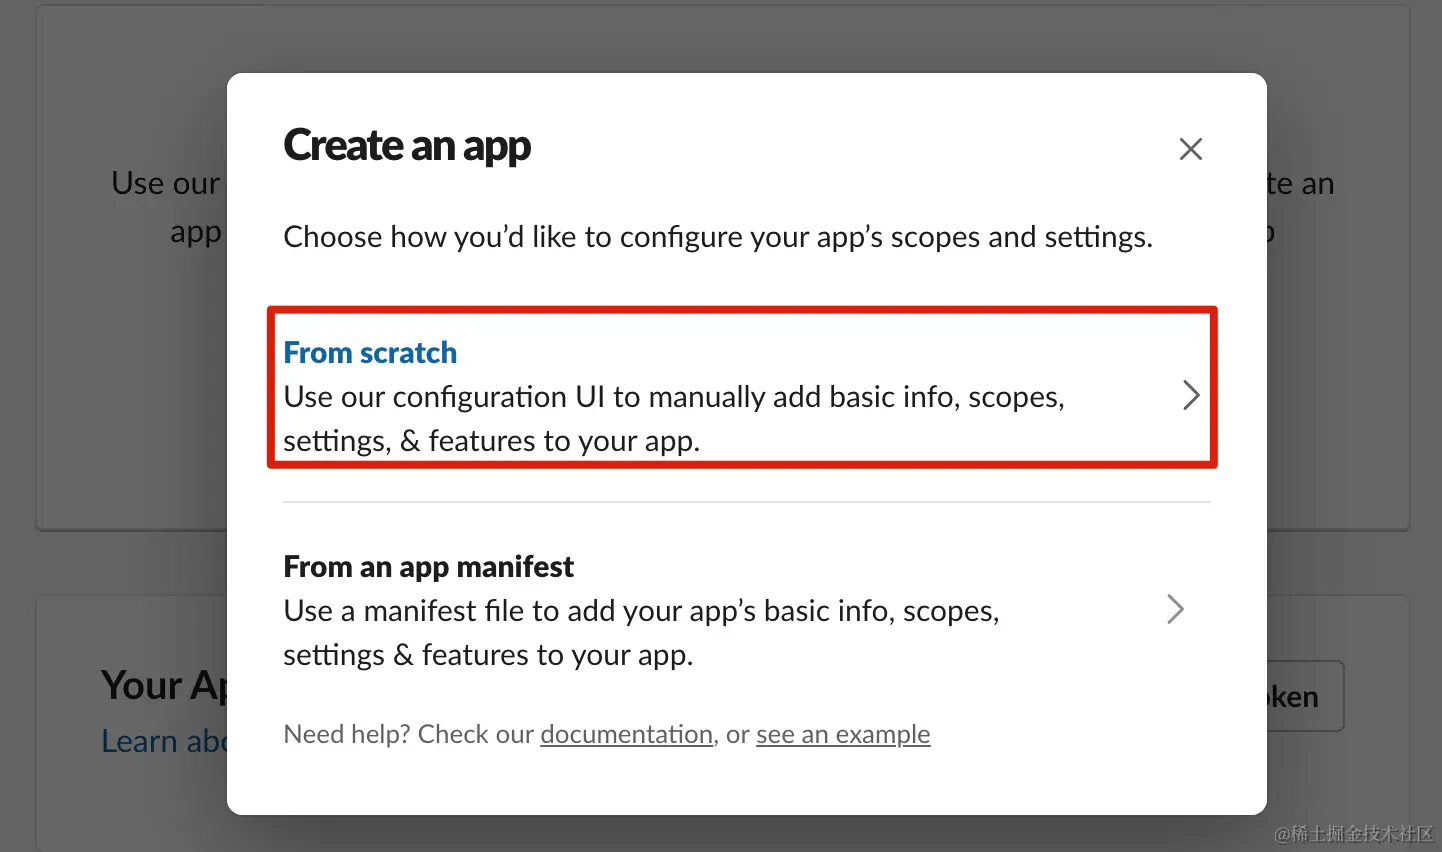The width and height of the screenshot is (1442, 852).
Task: Select the From scratch heading
Action: (370, 353)
